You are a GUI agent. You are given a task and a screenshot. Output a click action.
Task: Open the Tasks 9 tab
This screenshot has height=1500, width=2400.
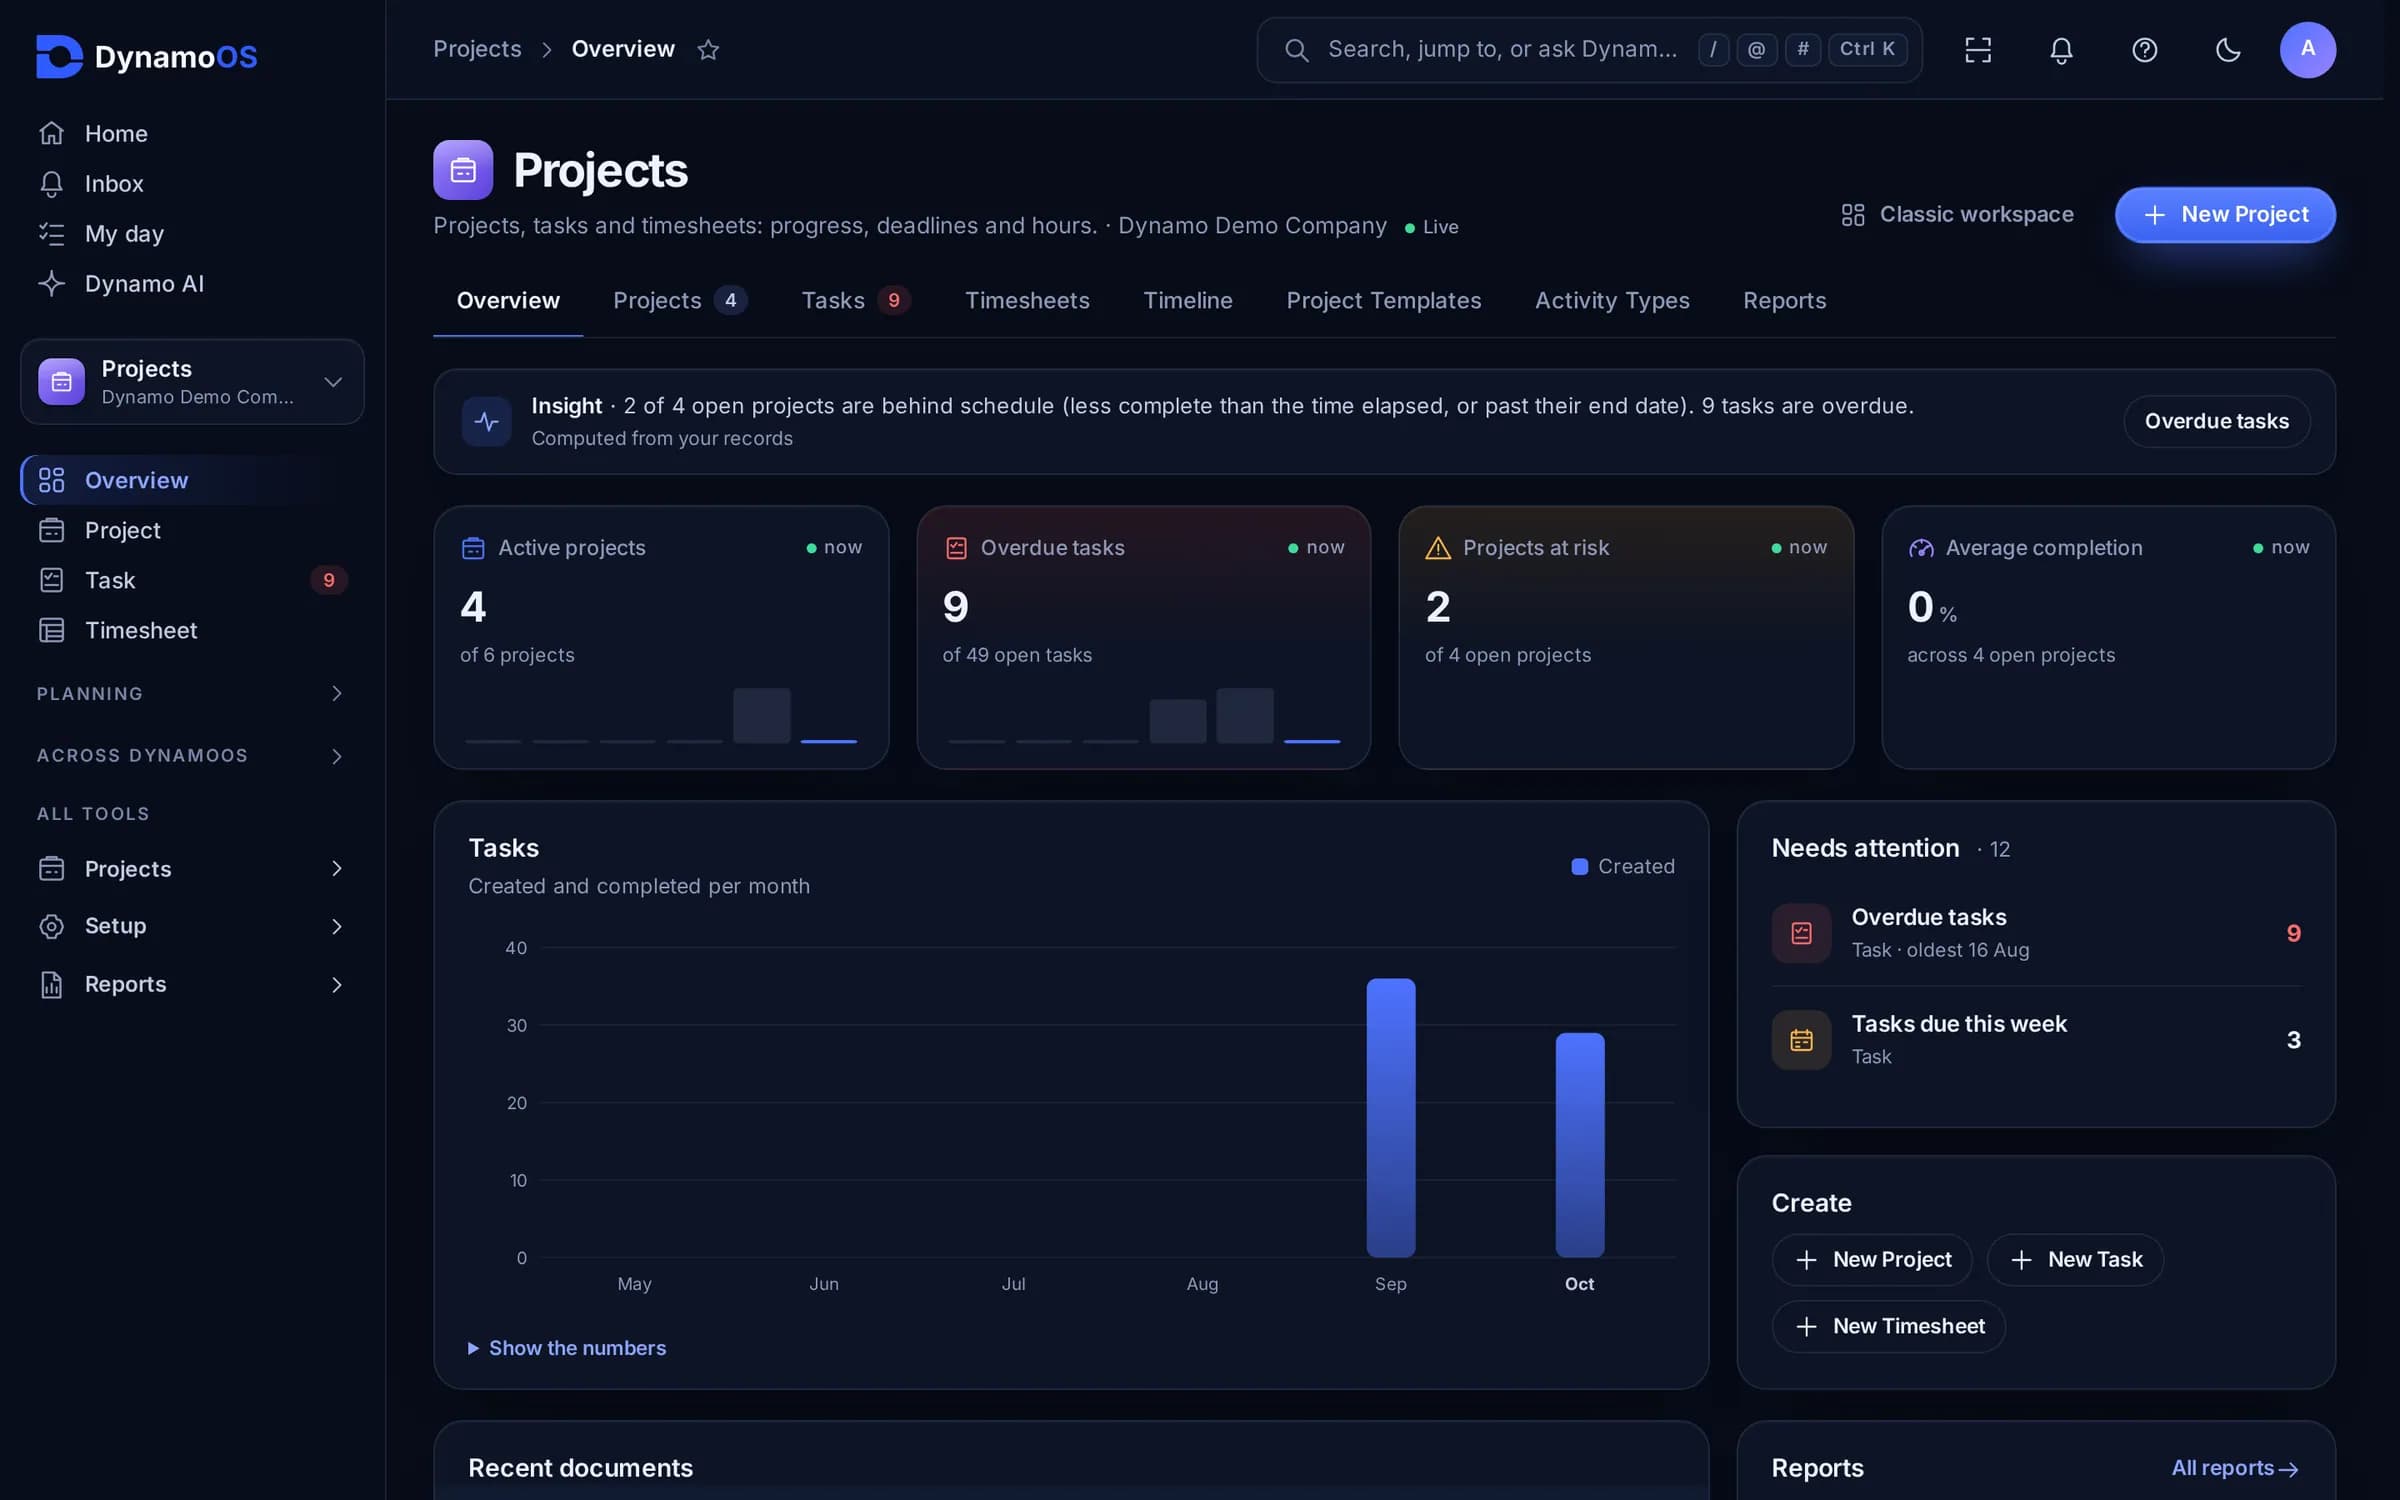pyautogui.click(x=855, y=300)
